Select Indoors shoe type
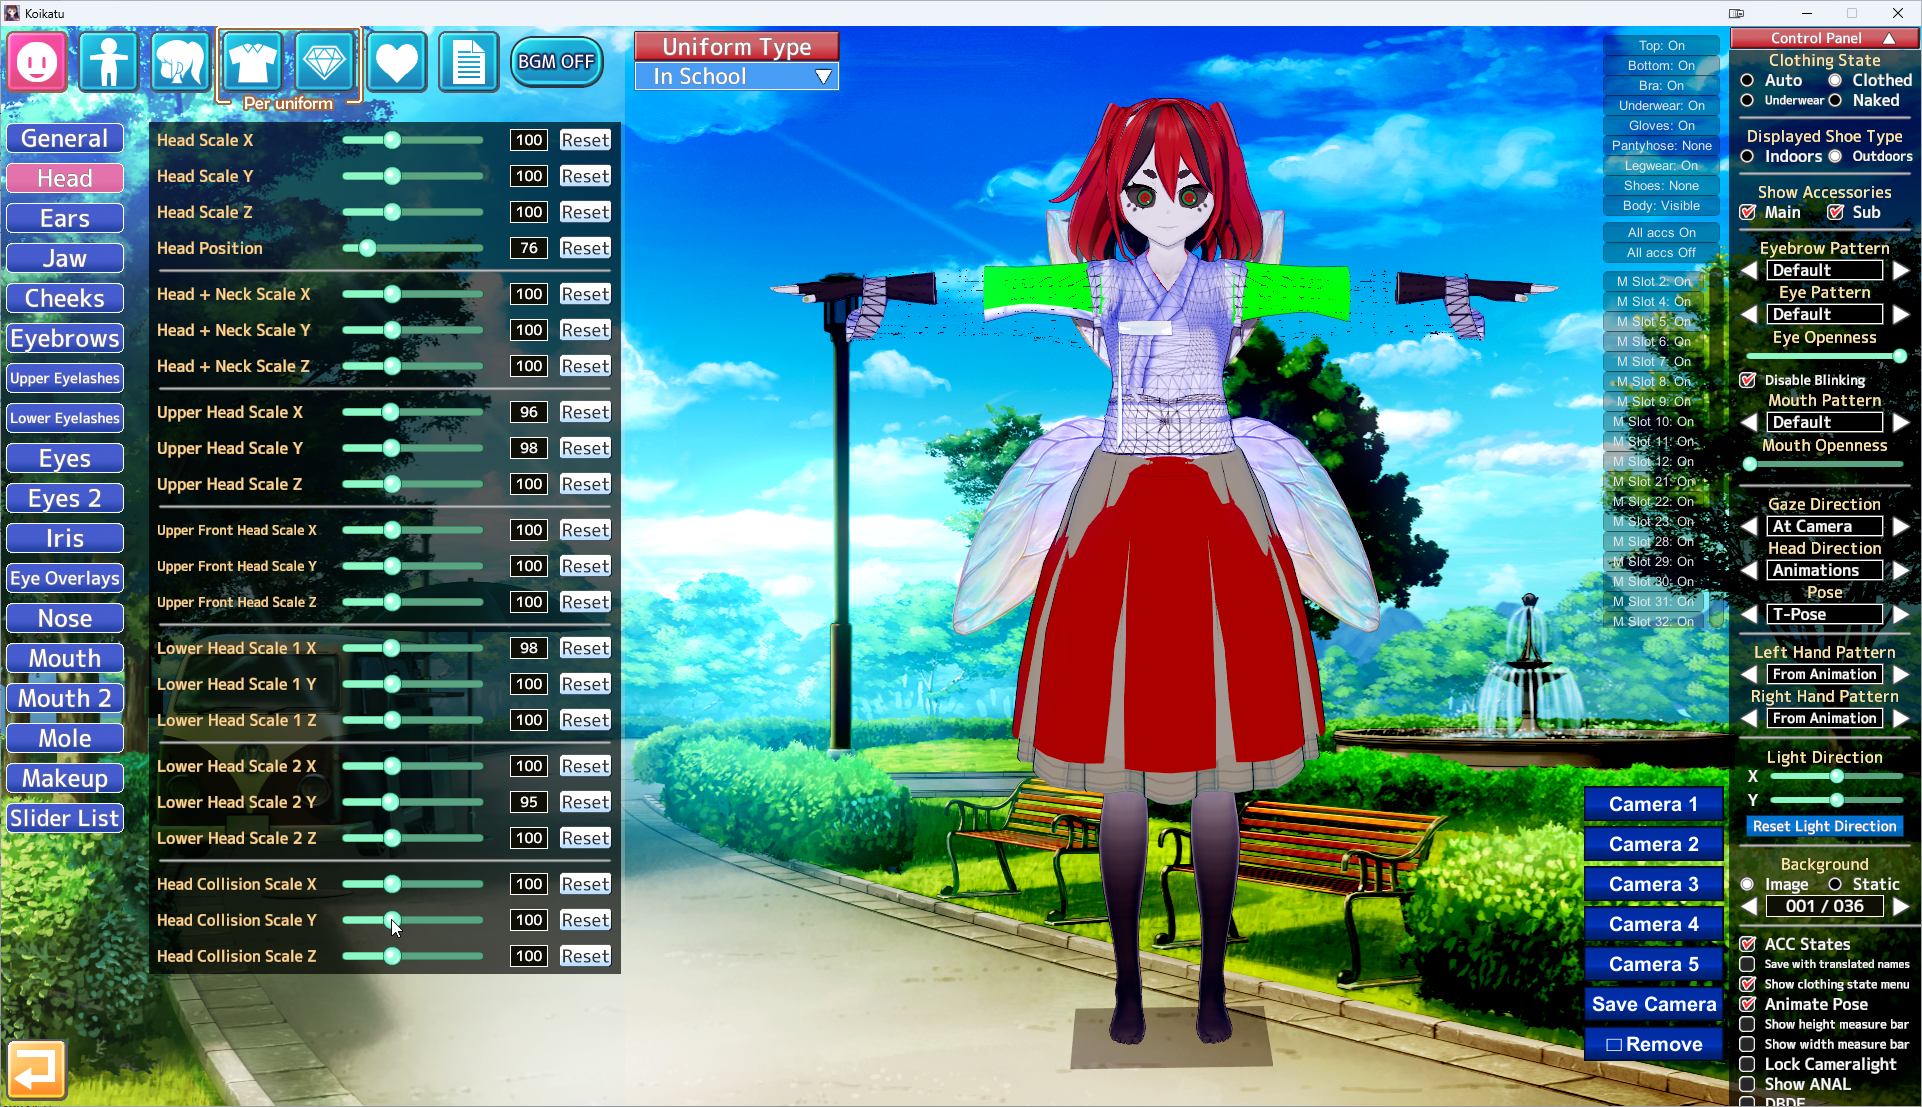1922x1107 pixels. coord(1747,156)
